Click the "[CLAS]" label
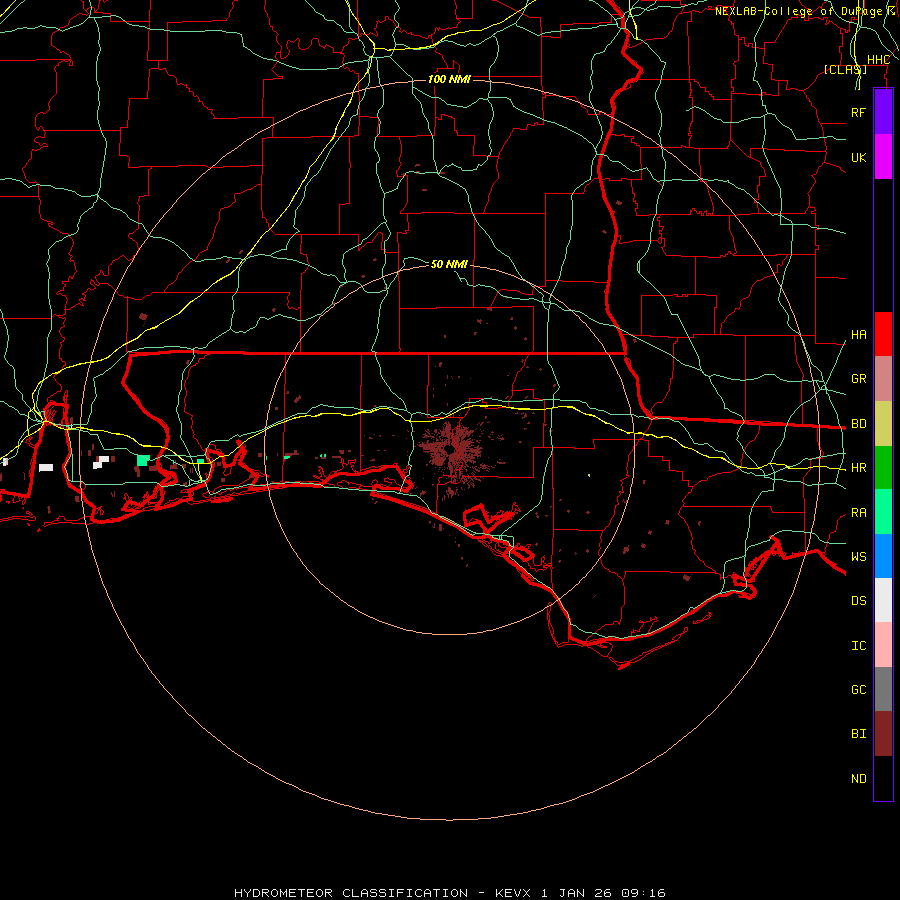The image size is (900, 900). click(x=845, y=69)
